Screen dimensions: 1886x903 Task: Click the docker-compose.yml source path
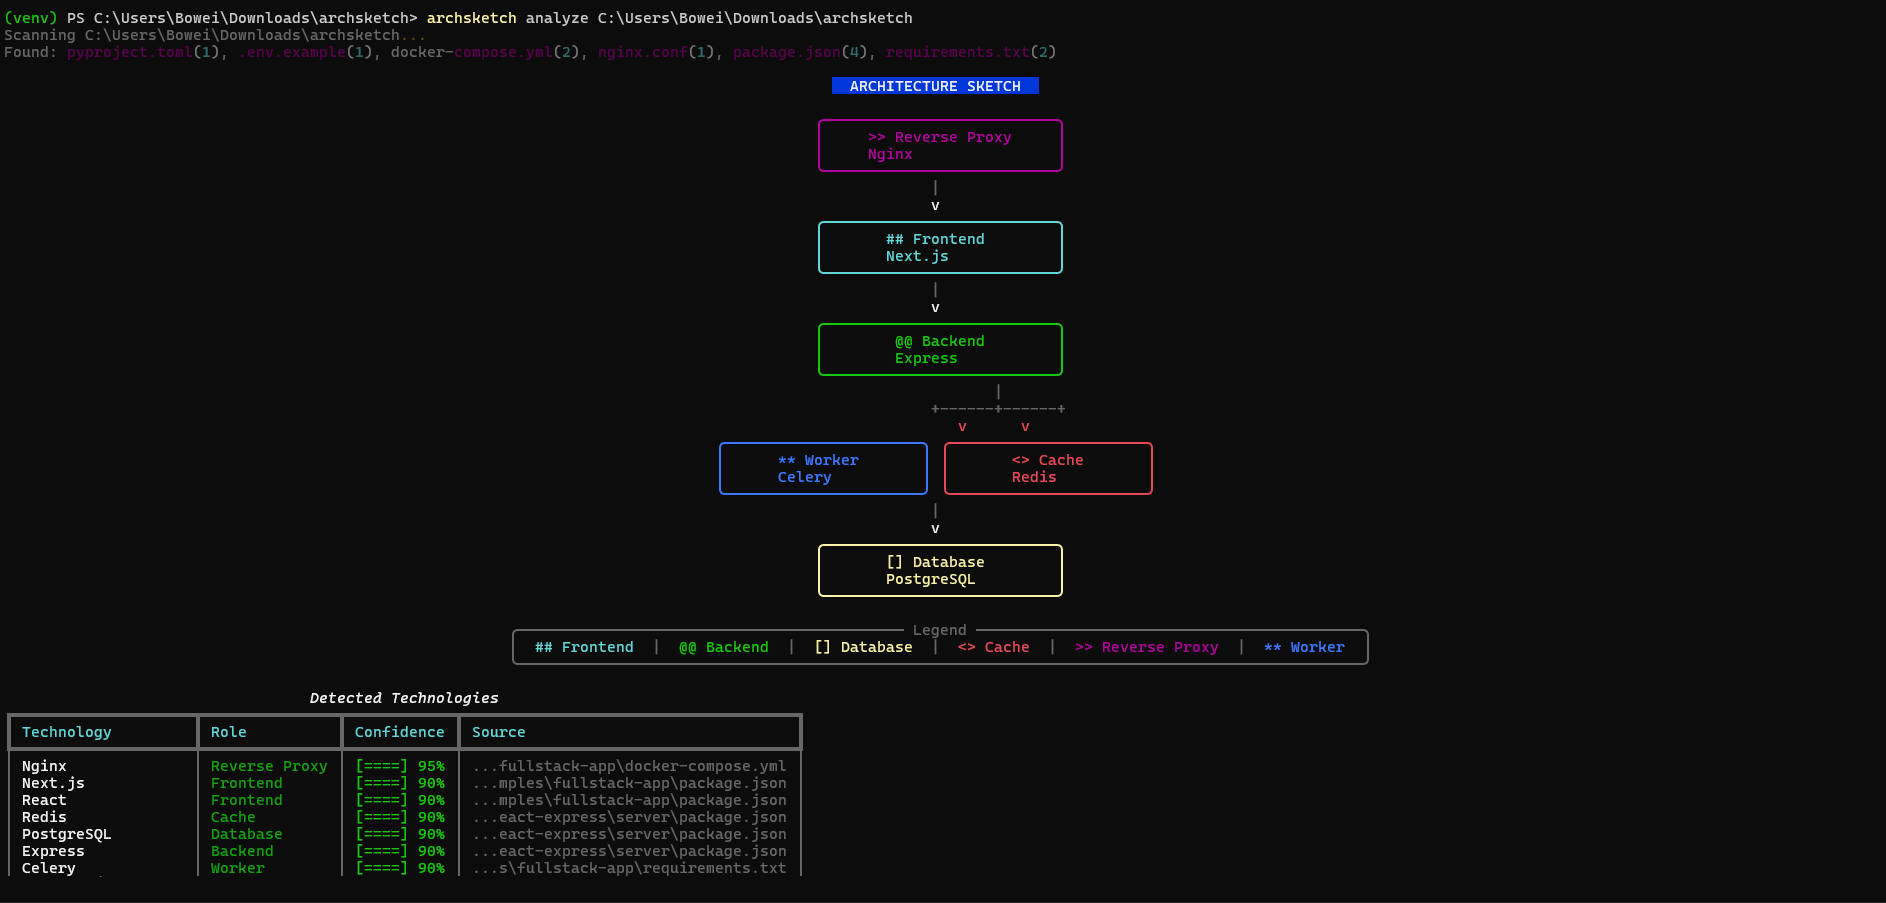630,766
